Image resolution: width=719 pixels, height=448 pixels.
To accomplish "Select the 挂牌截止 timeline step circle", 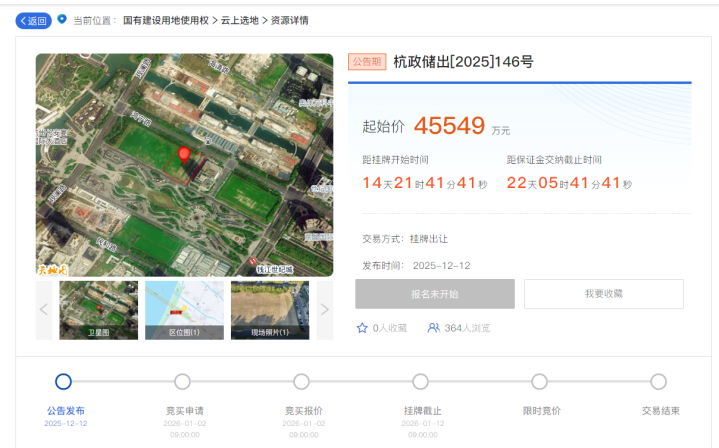I will point(420,381).
